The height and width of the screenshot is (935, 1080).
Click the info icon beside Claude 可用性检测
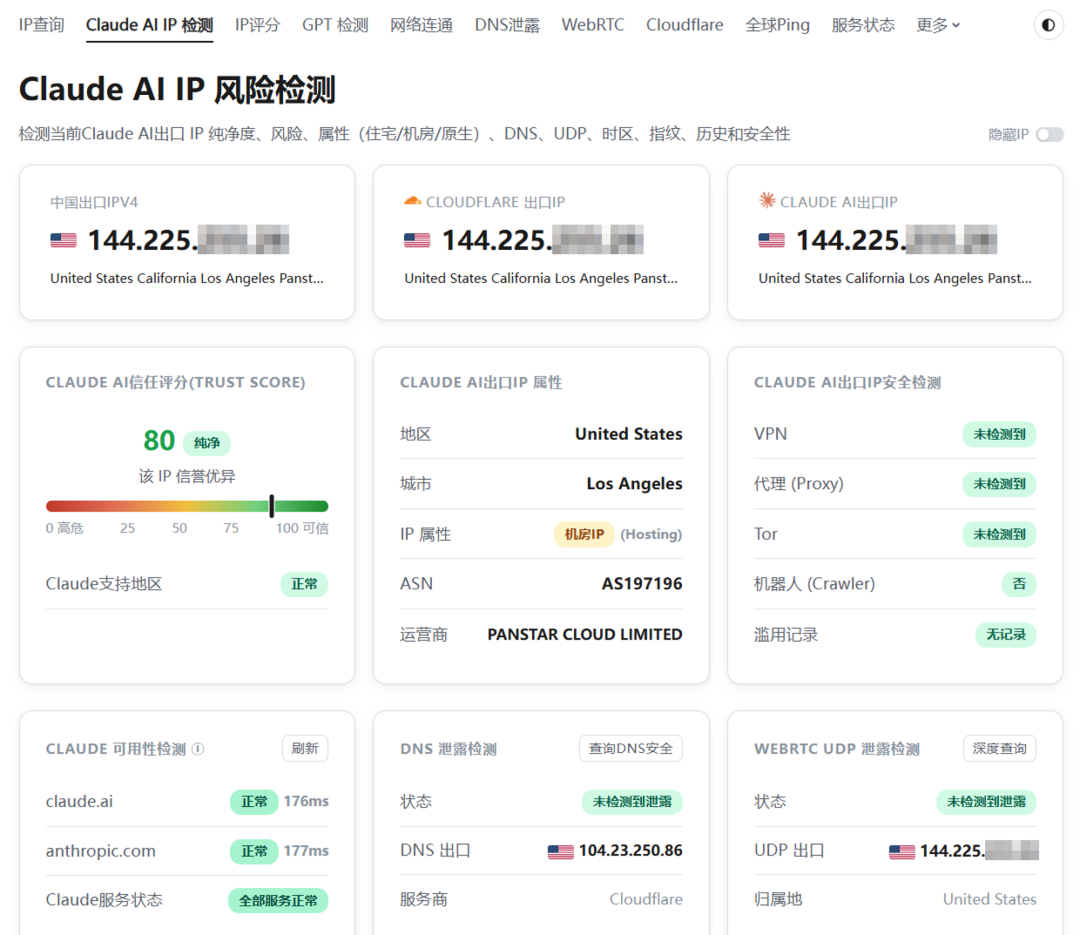pos(198,749)
